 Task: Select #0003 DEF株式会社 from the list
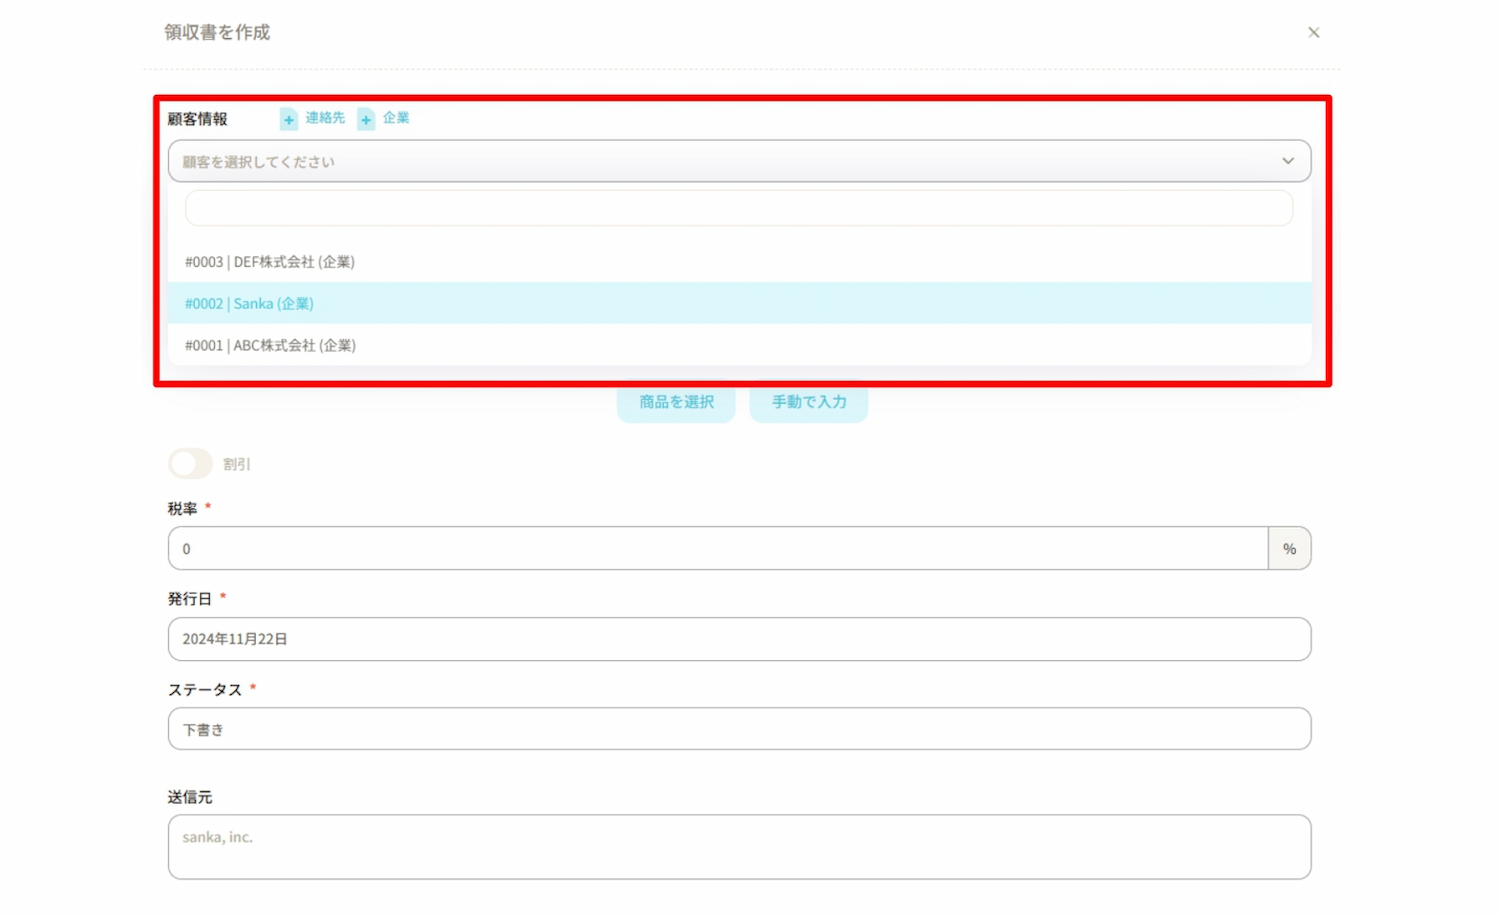point(270,262)
